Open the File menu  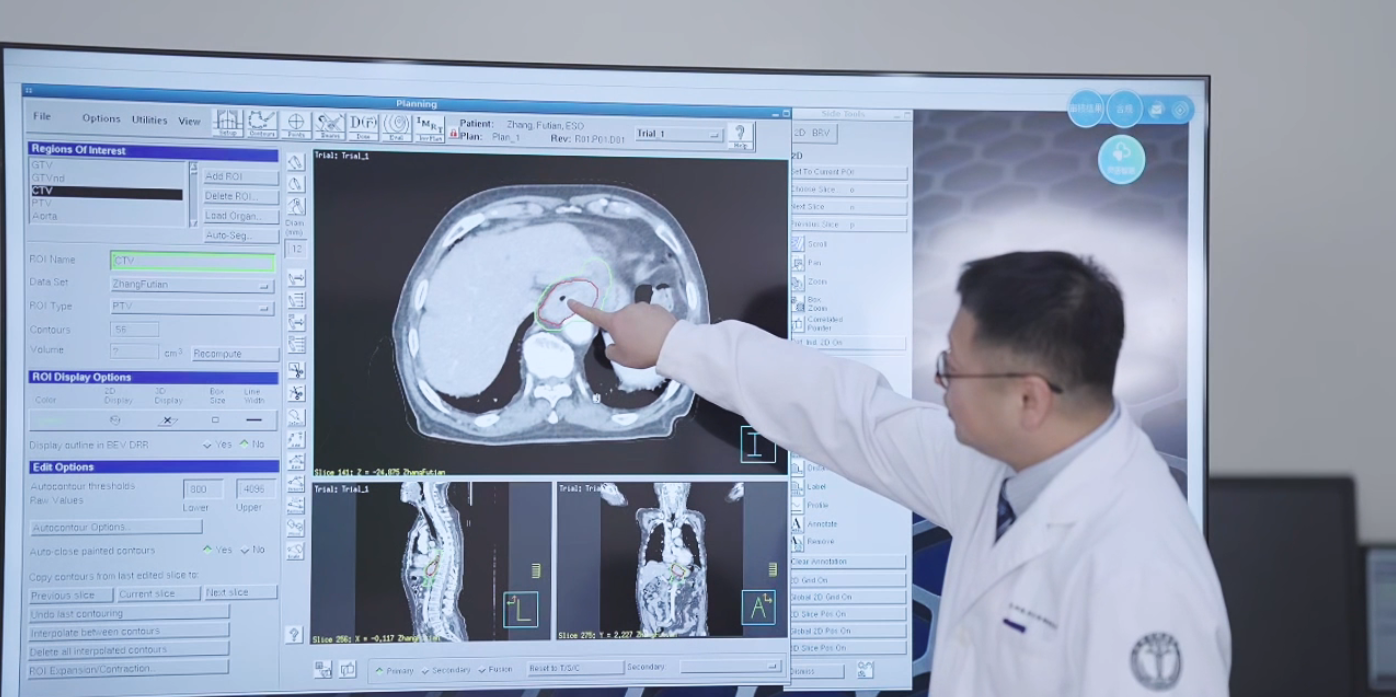coord(42,116)
